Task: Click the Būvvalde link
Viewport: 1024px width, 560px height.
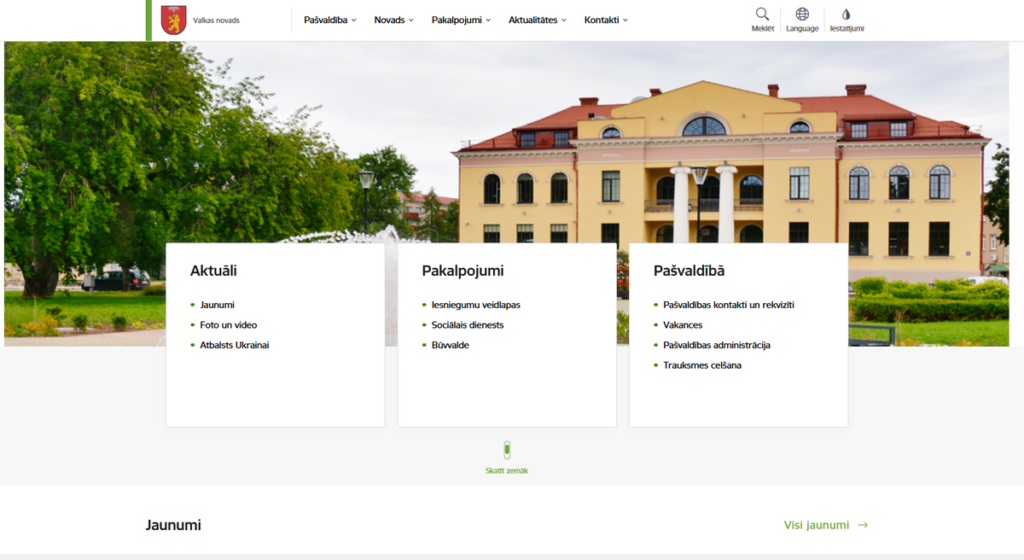Action: tap(450, 345)
